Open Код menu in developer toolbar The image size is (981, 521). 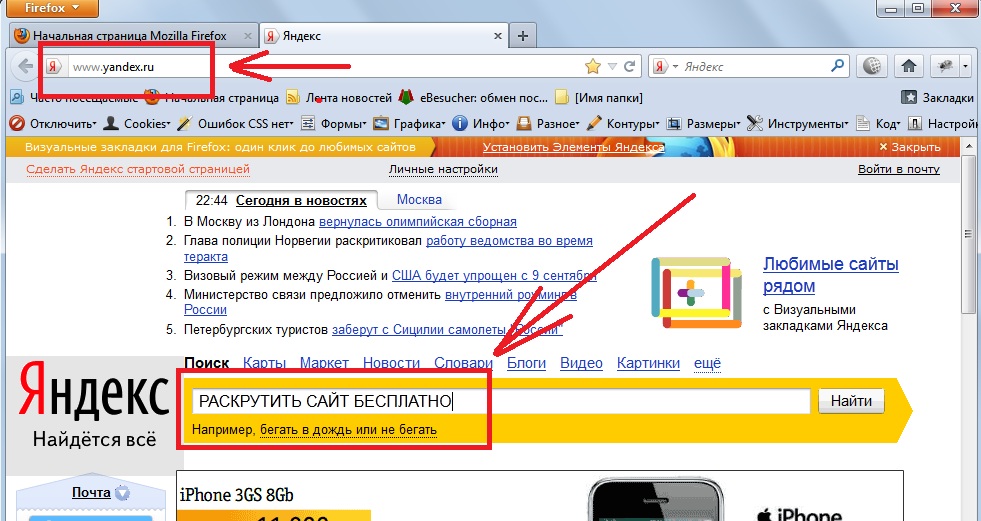tap(878, 124)
